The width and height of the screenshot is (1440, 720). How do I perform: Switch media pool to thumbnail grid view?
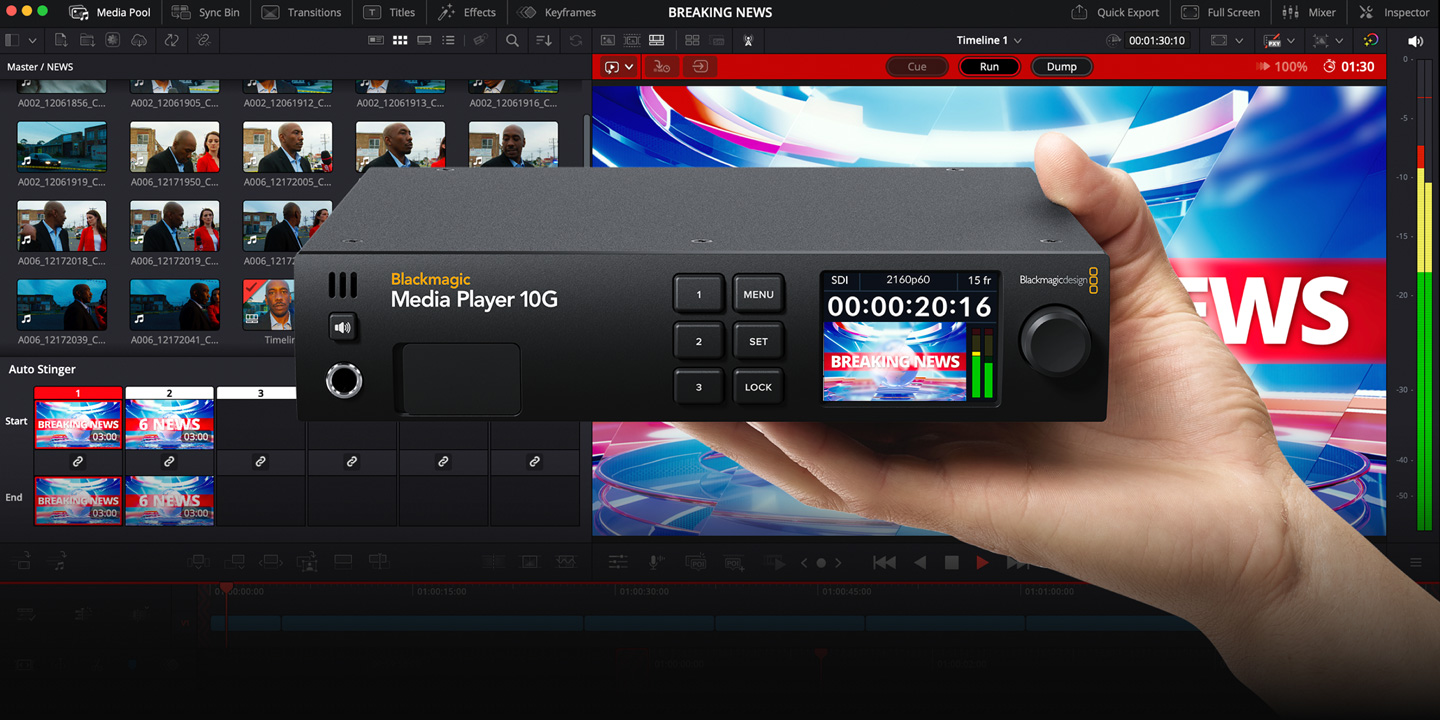pos(400,40)
